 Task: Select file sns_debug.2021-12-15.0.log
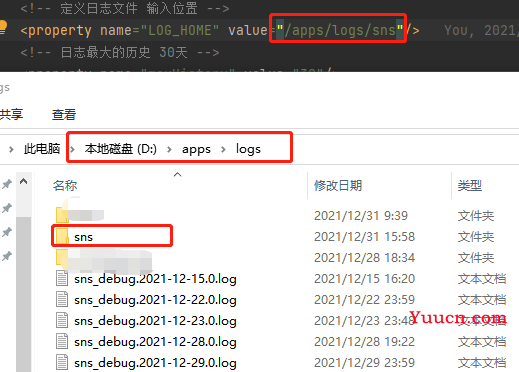(155, 279)
